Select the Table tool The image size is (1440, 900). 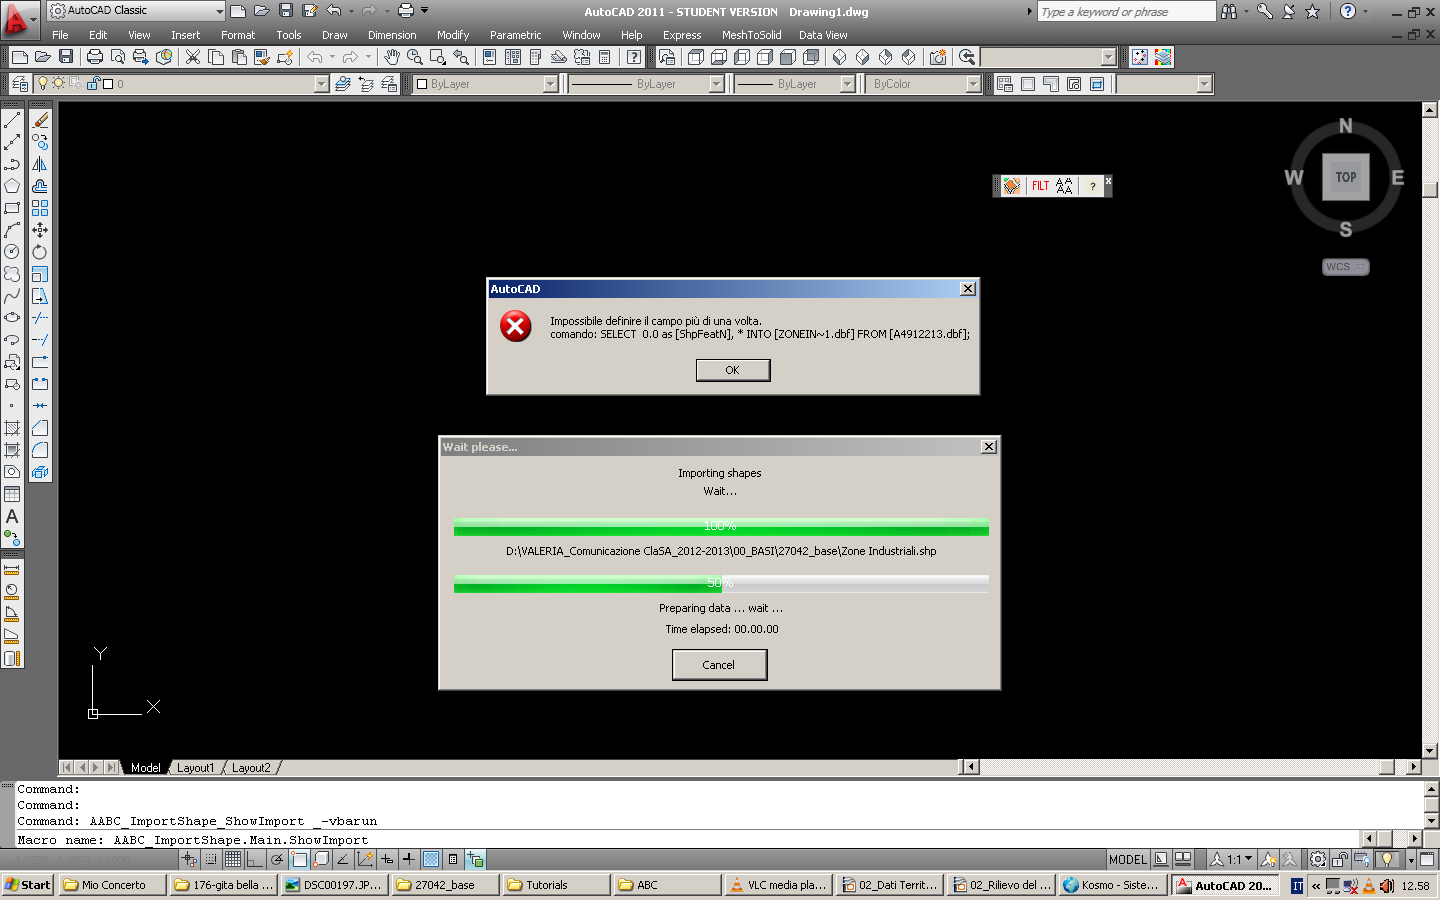(12, 494)
